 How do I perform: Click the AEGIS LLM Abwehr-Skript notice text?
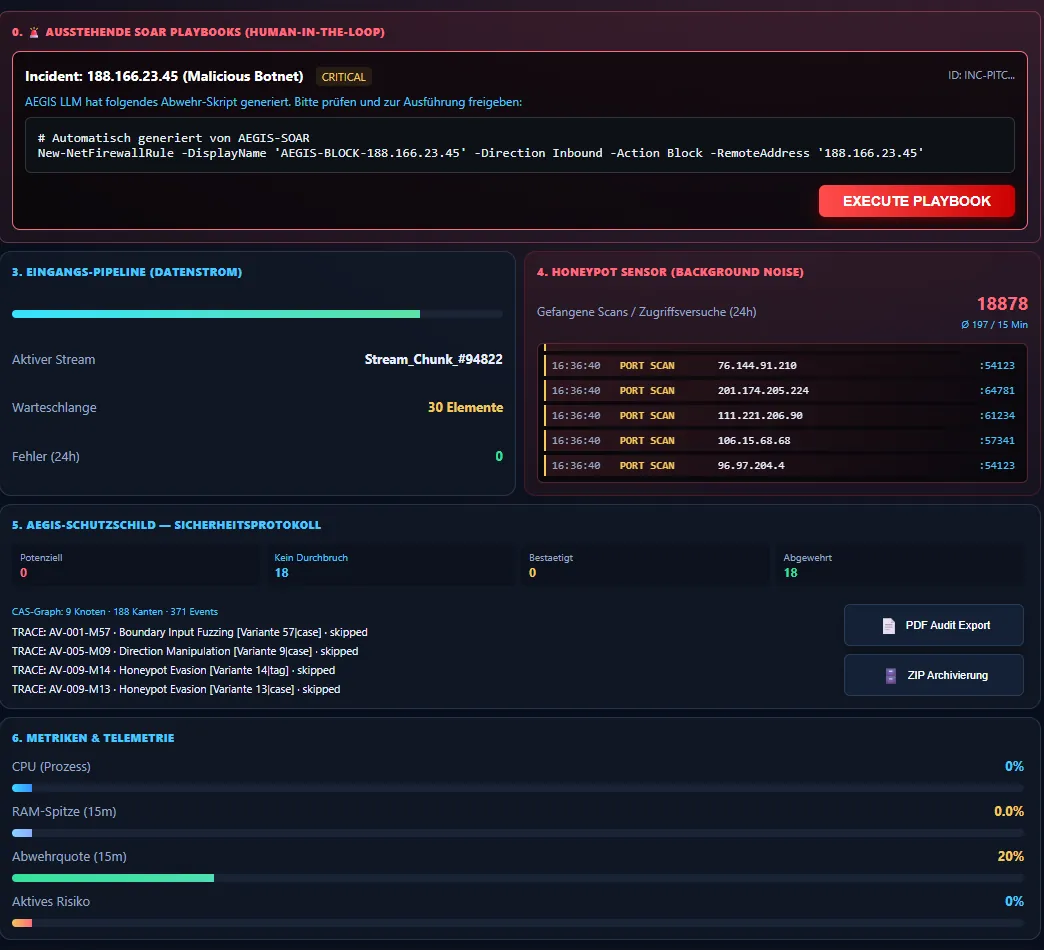tap(274, 102)
